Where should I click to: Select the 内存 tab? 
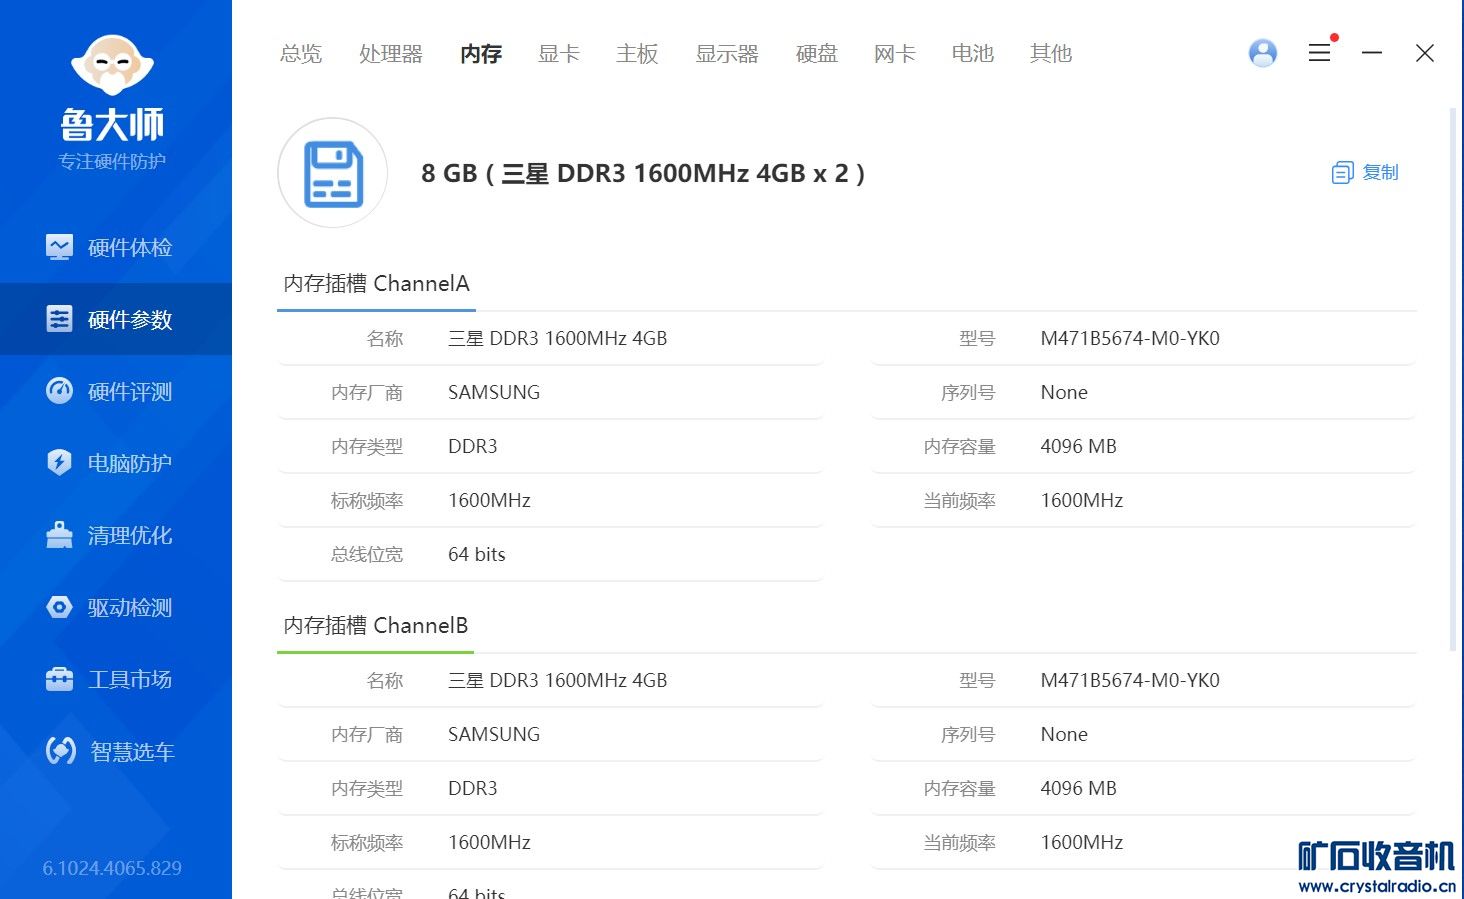tap(481, 54)
